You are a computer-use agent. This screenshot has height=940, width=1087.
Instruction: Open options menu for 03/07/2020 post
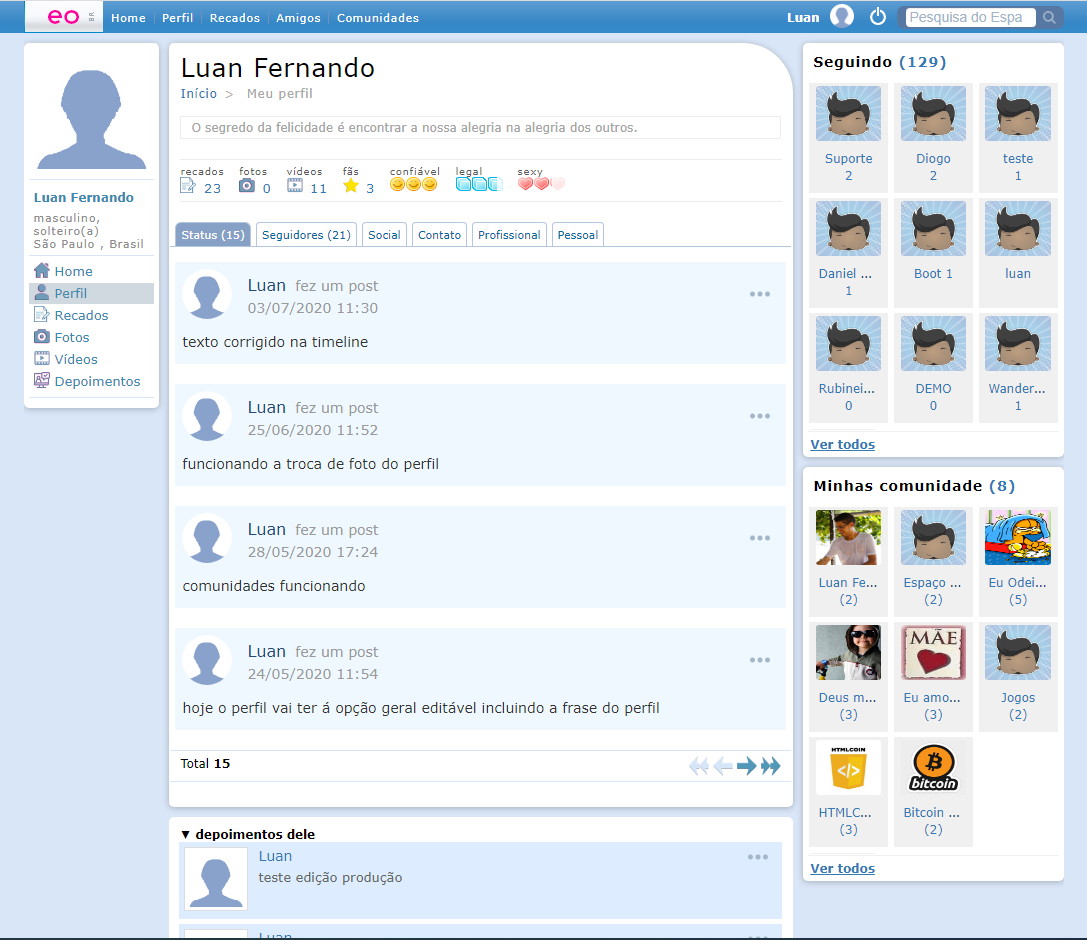pyautogui.click(x=760, y=294)
